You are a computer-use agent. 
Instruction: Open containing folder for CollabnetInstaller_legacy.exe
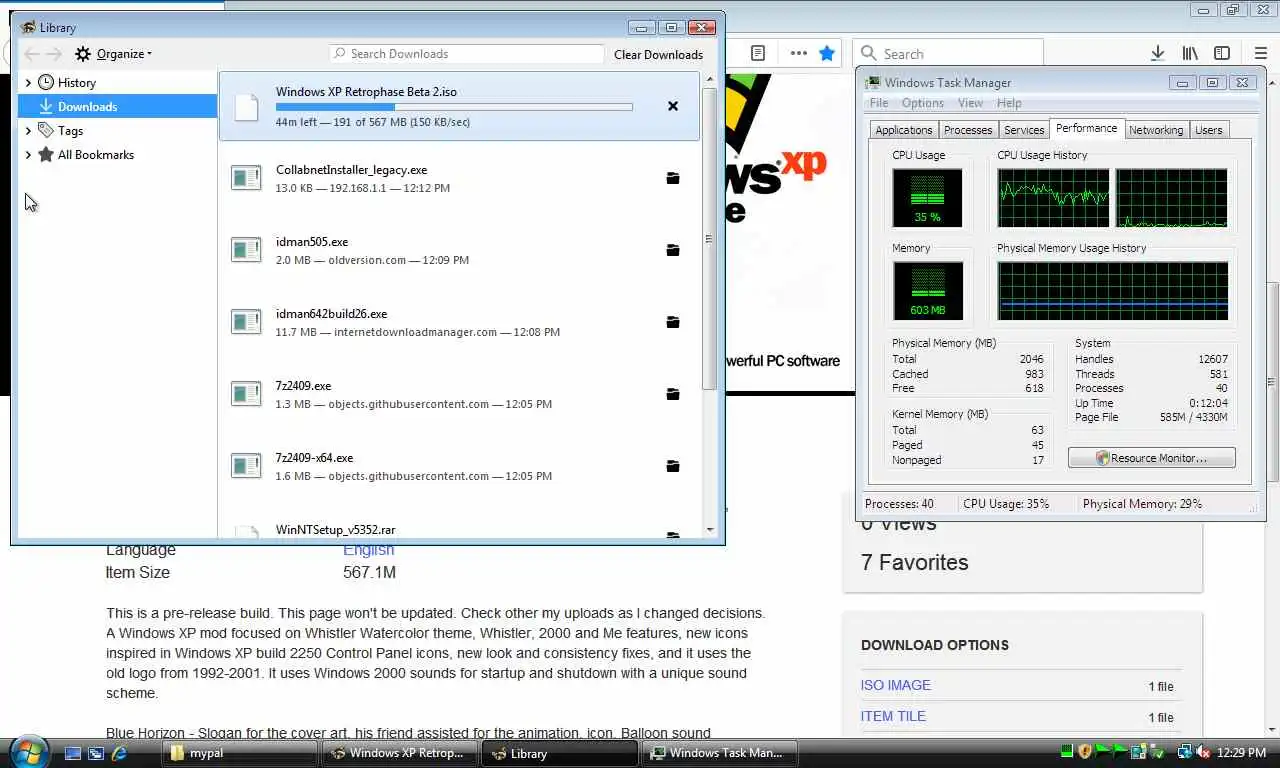point(673,178)
